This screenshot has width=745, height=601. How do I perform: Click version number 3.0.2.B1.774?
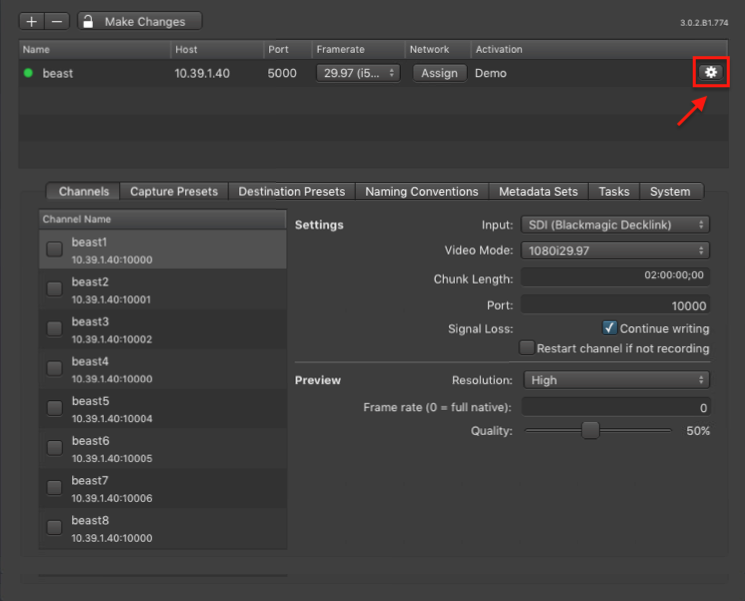click(704, 23)
